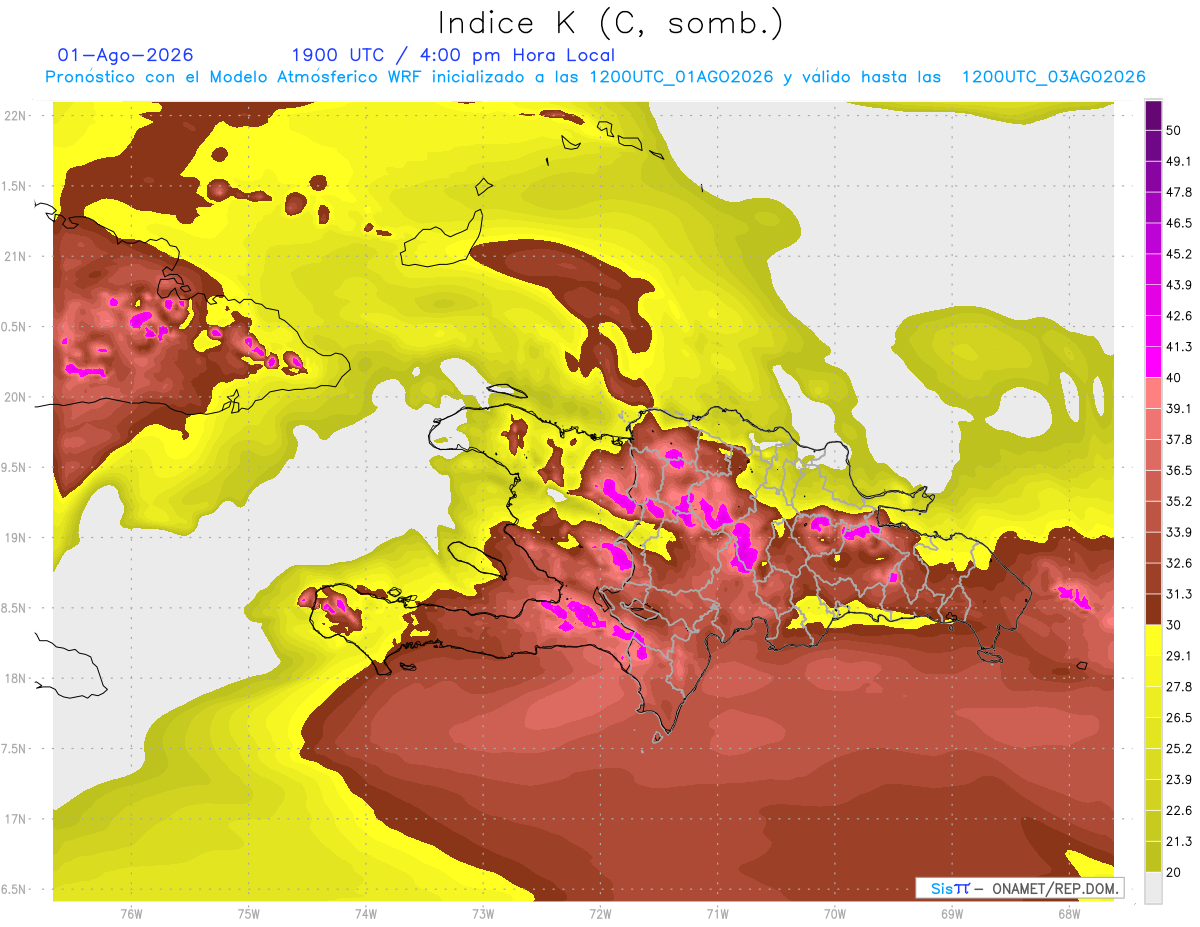This screenshot has width=1200, height=927.
Task: Click the legend value 42.6
Action: pyautogui.click(x=1179, y=316)
